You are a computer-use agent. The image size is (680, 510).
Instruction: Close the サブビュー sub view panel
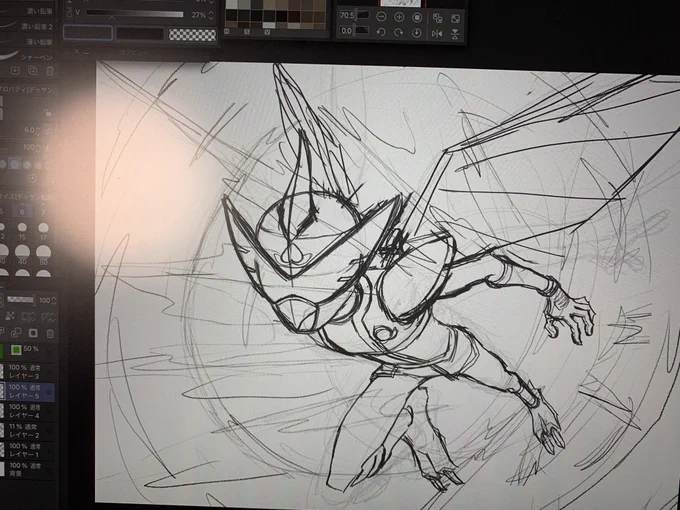(x=77, y=52)
